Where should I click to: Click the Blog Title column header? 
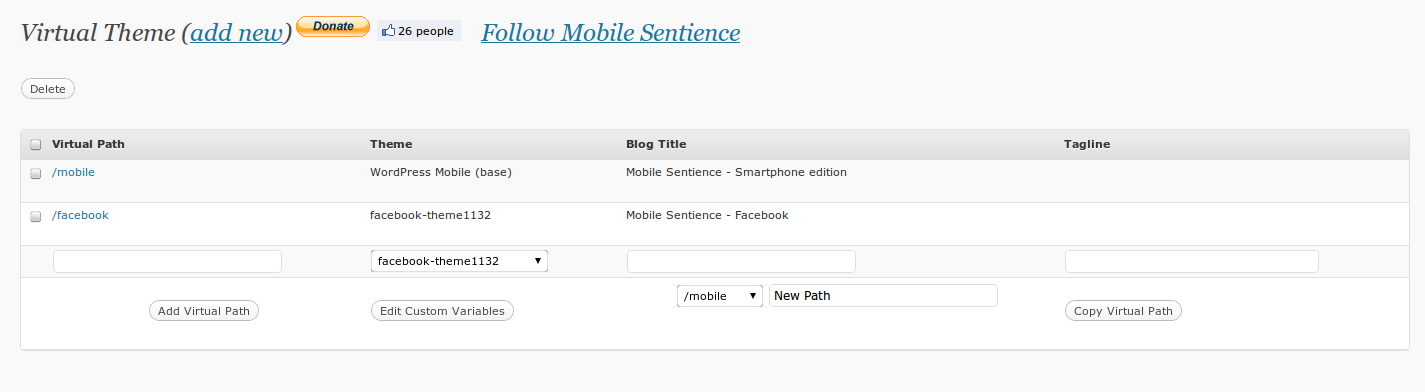point(656,144)
